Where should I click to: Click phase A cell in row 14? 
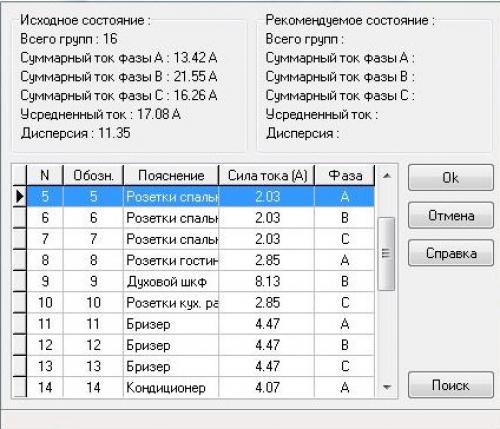[x=345, y=387]
